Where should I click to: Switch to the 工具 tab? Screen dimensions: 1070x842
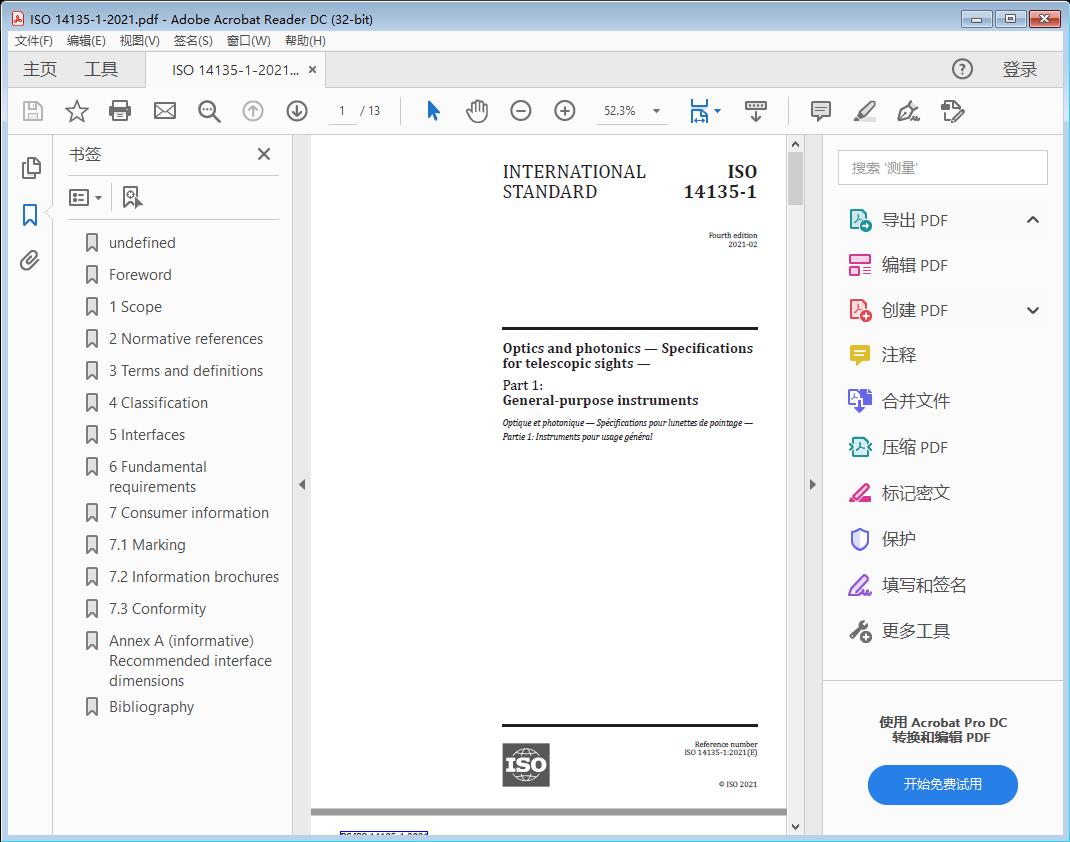click(x=101, y=69)
